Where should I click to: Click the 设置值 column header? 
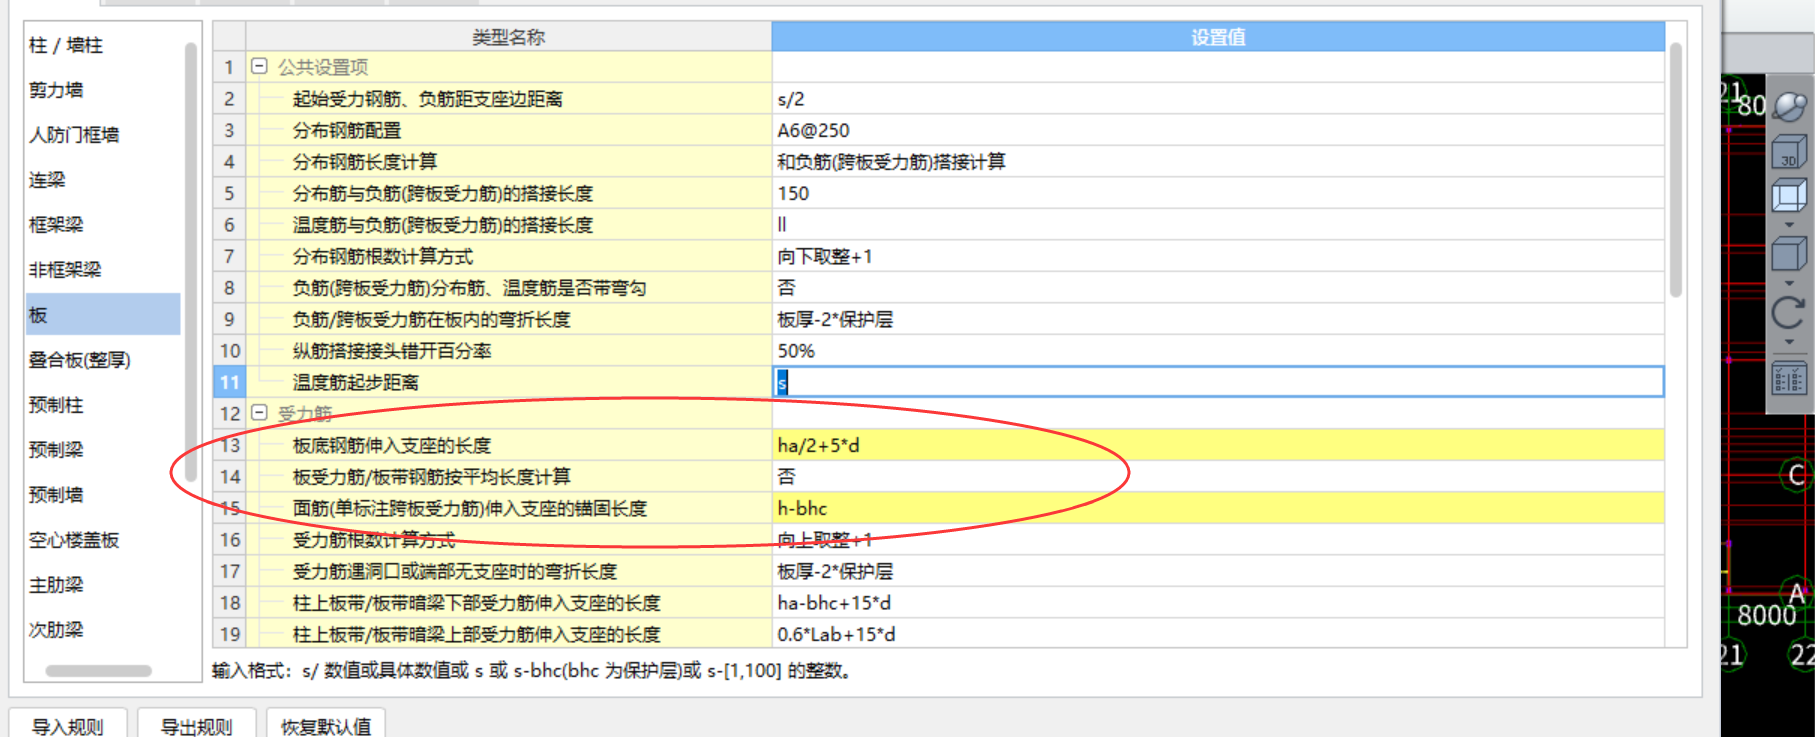(1218, 37)
